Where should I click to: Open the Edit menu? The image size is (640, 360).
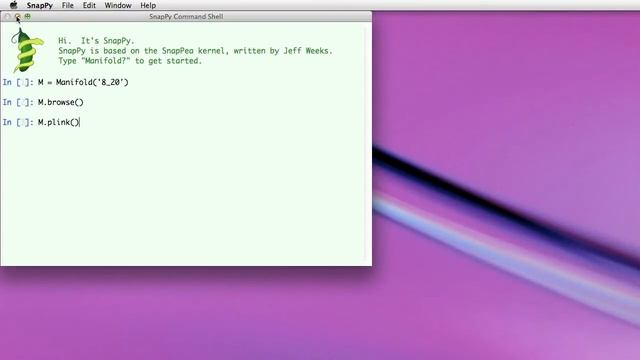[89, 5]
